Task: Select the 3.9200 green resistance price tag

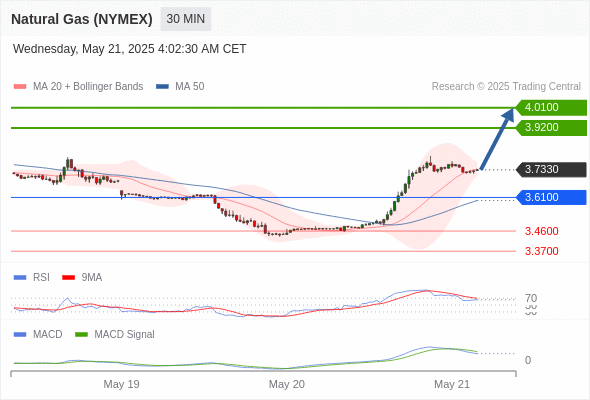Action: pos(551,128)
